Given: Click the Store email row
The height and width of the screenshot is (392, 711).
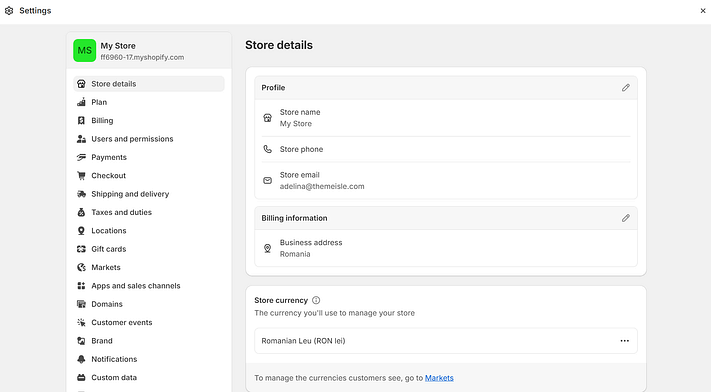Looking at the screenshot, I should 446,181.
